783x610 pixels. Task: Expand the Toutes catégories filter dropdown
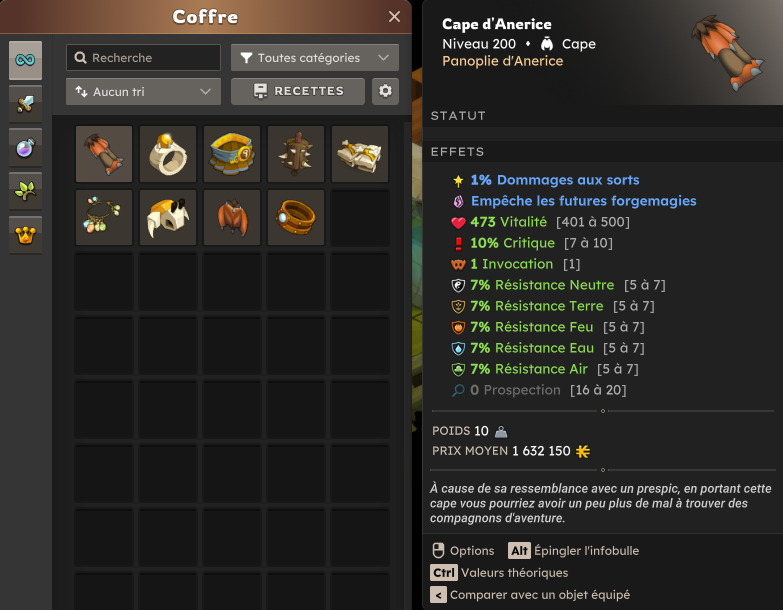(x=315, y=57)
